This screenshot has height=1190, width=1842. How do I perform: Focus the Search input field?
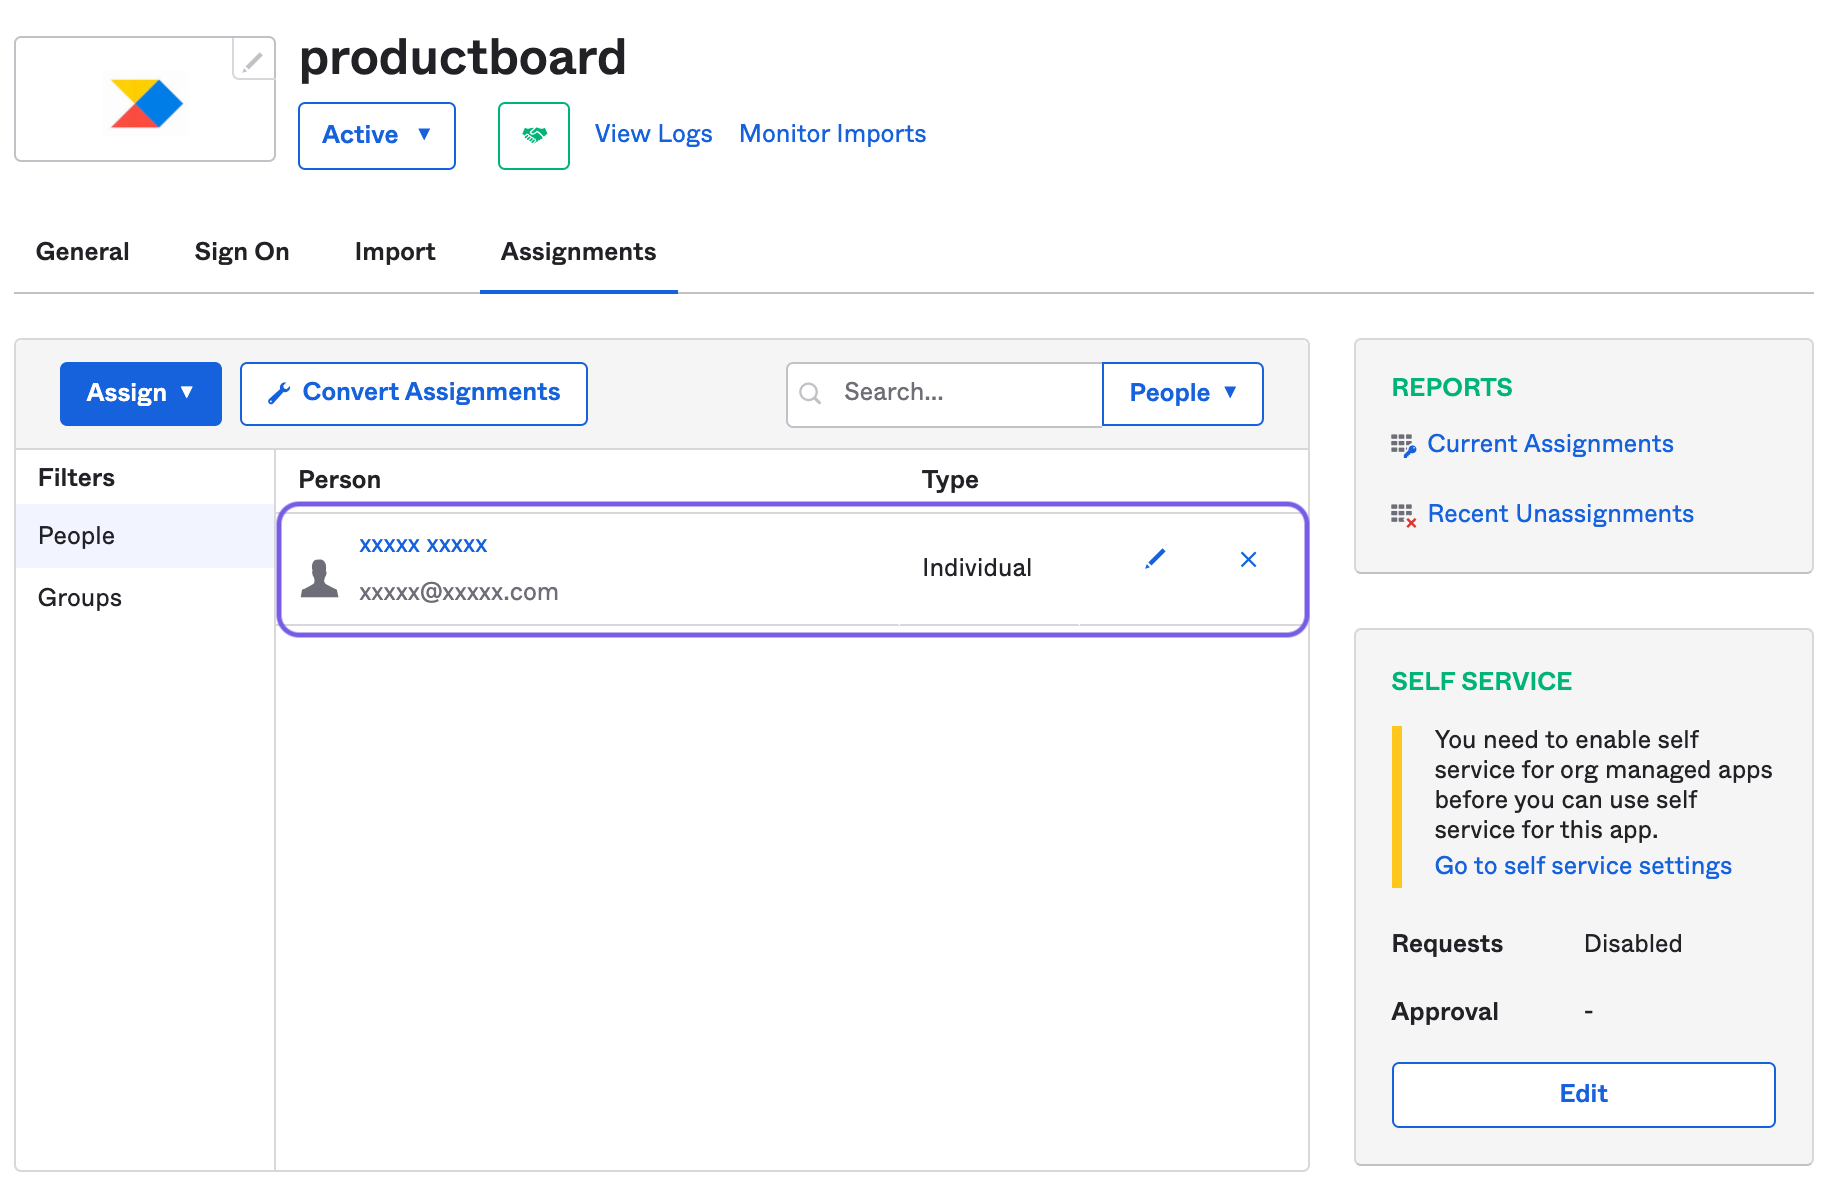coord(945,394)
